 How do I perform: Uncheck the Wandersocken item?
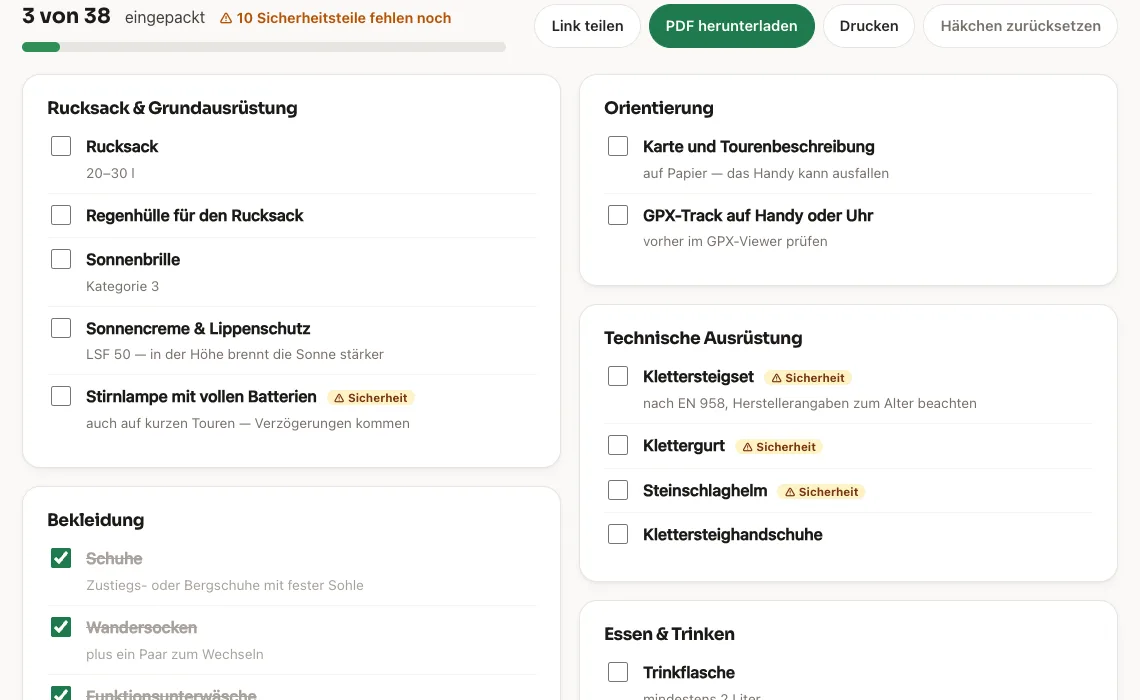tap(61, 627)
